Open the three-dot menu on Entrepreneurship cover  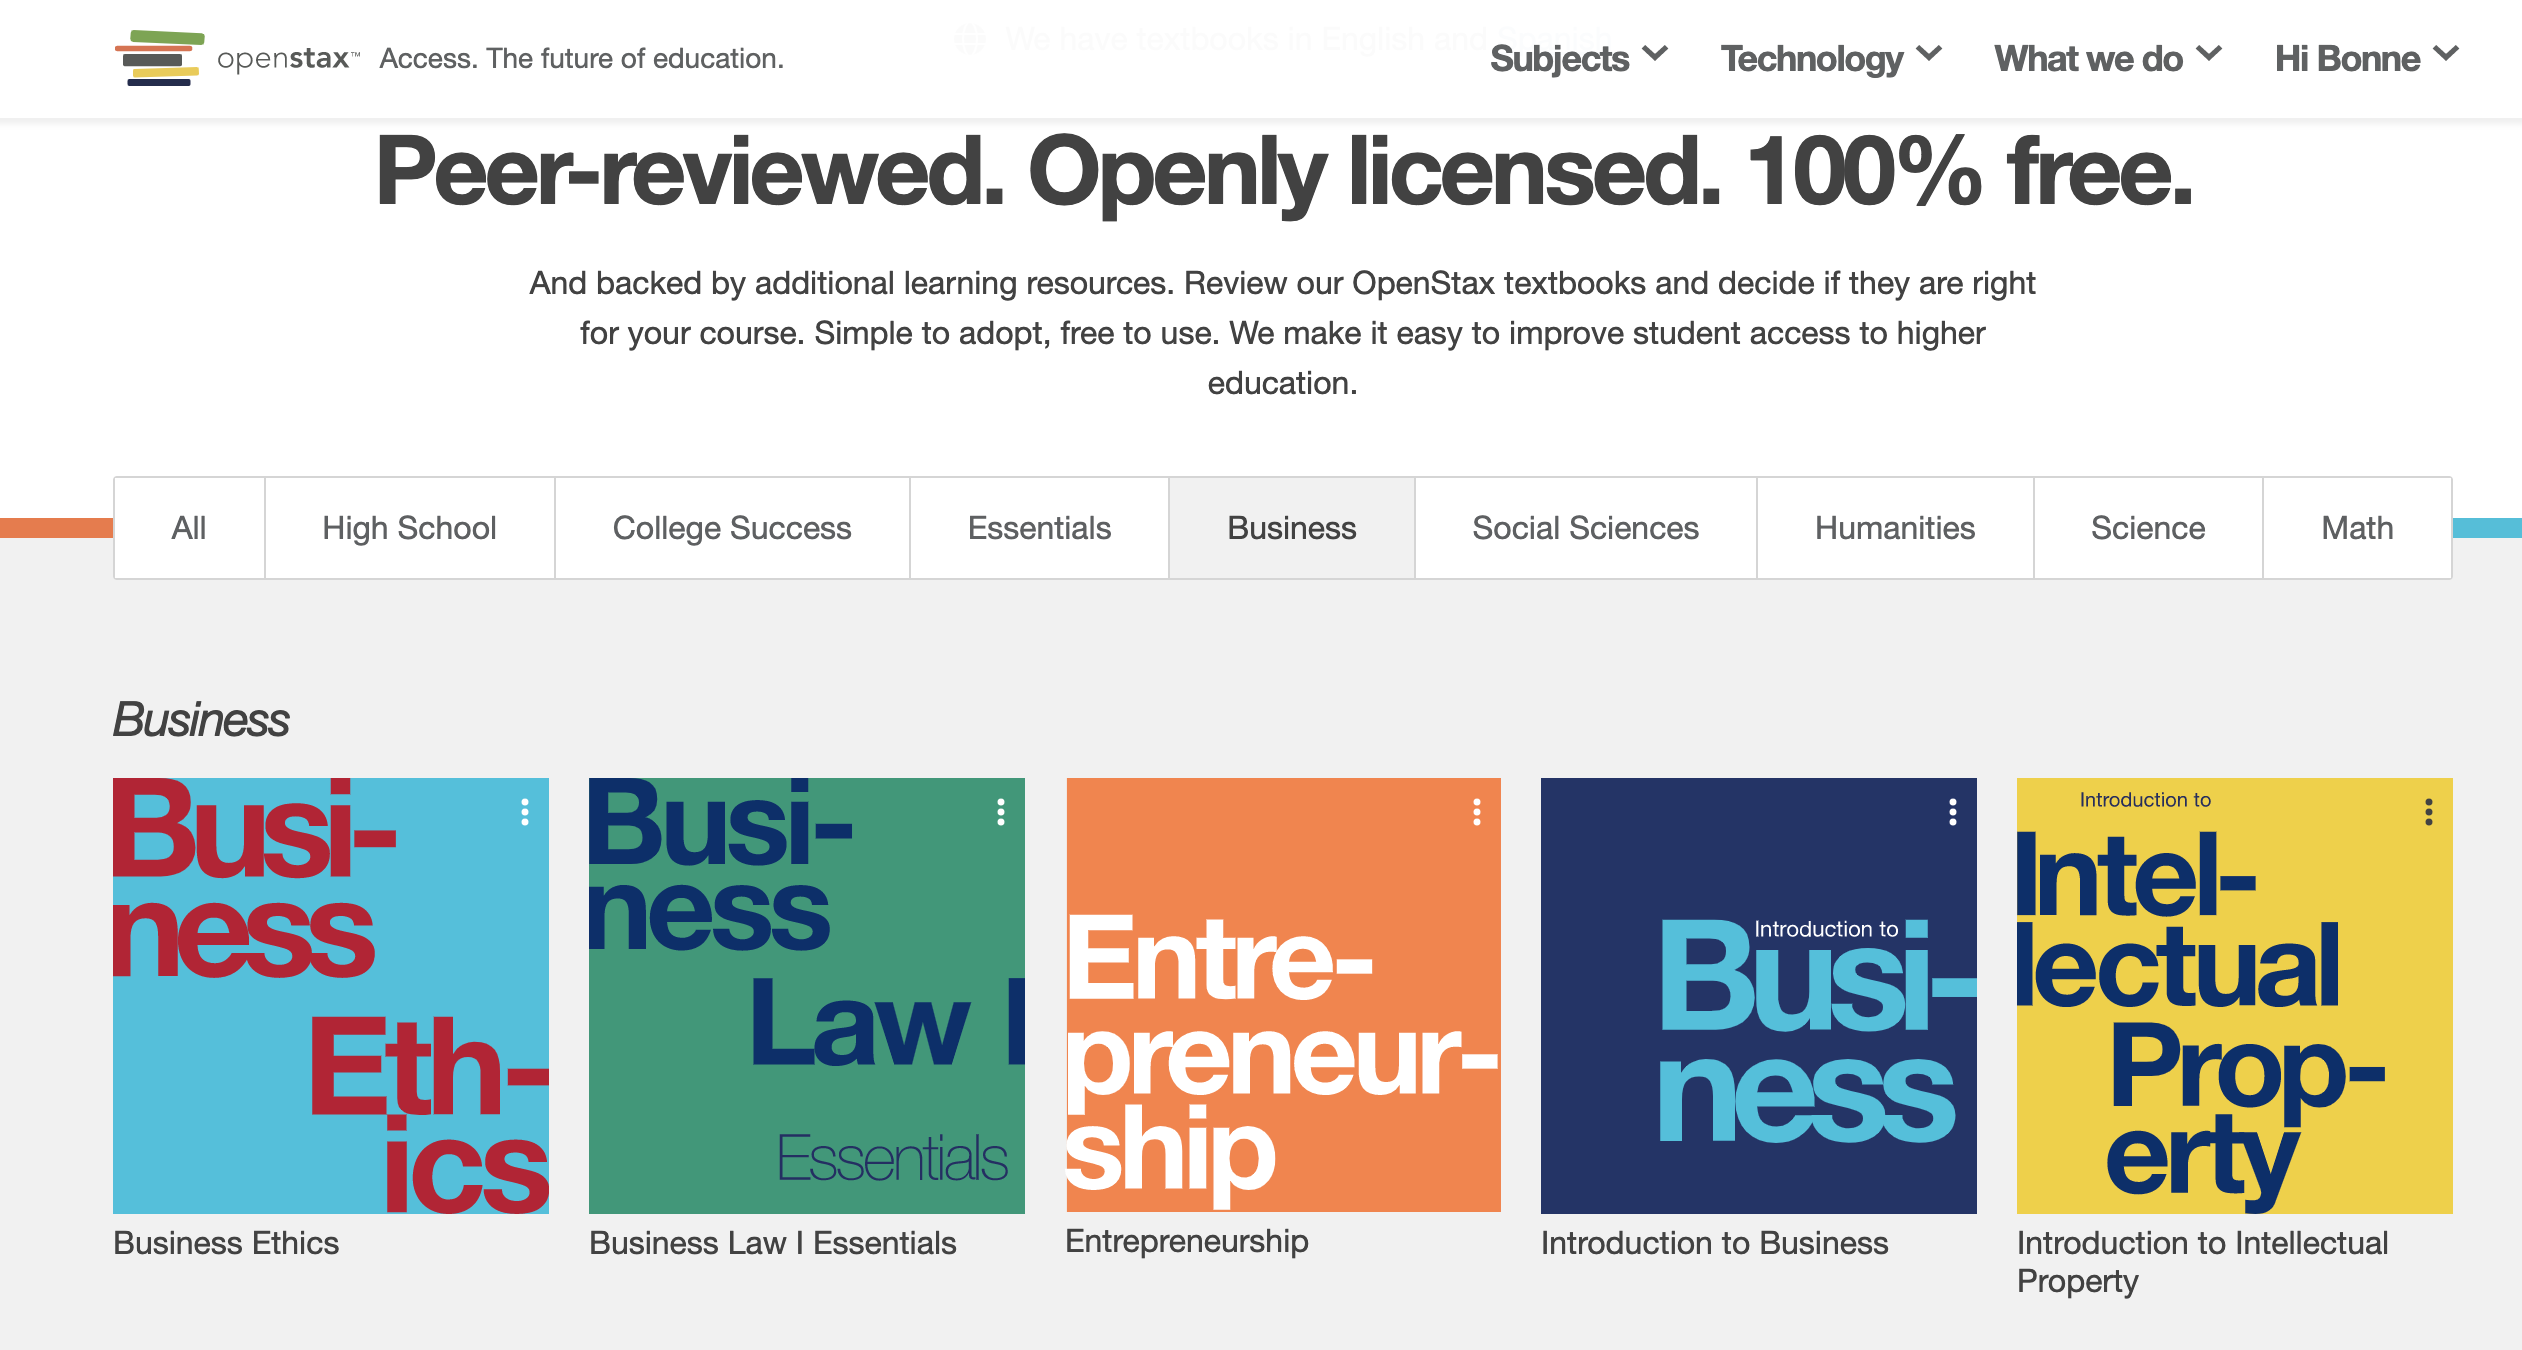tap(1477, 812)
